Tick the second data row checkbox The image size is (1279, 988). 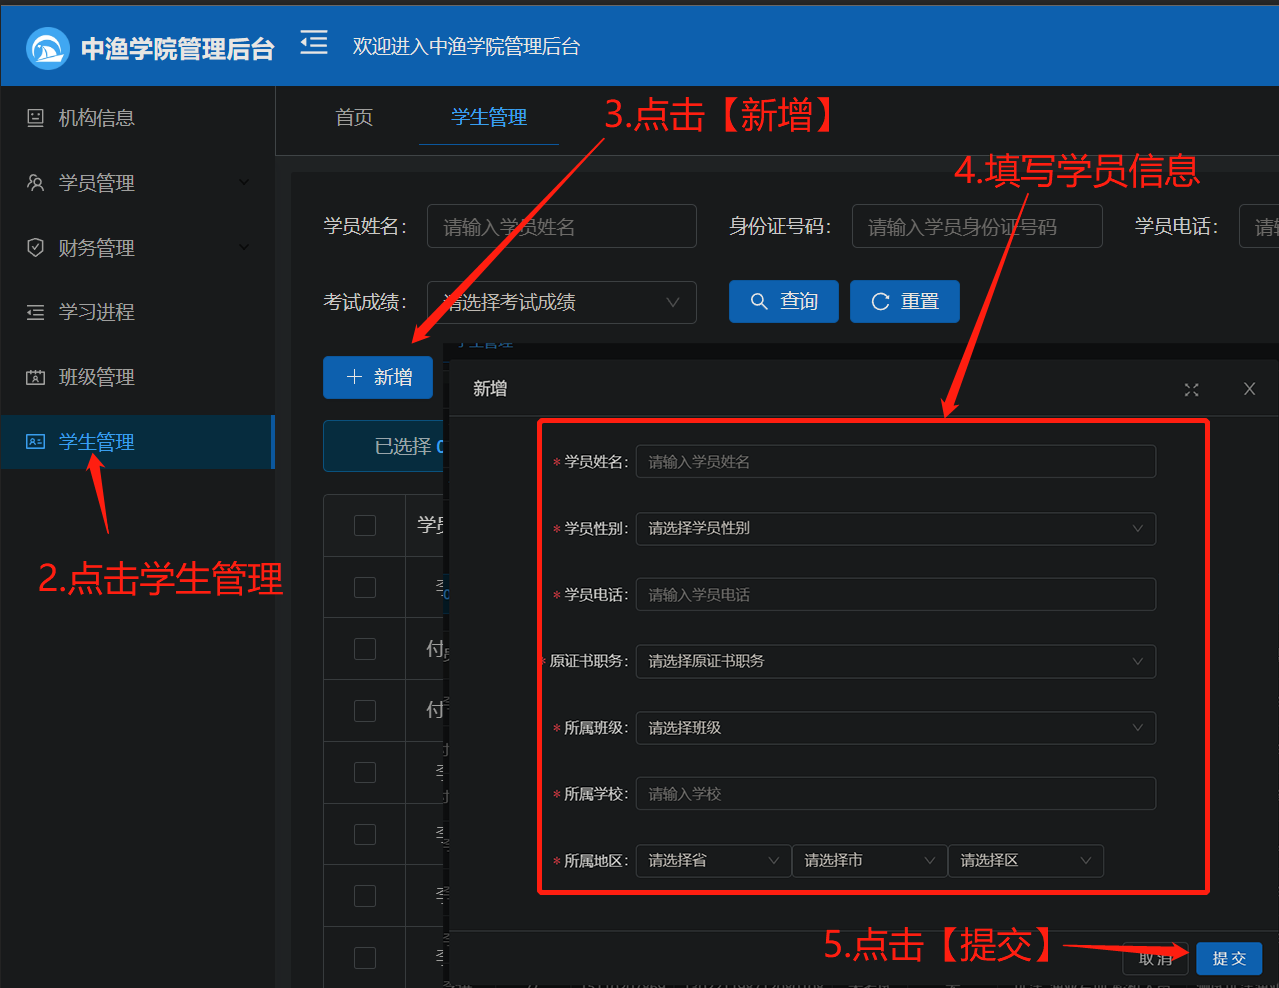[365, 649]
